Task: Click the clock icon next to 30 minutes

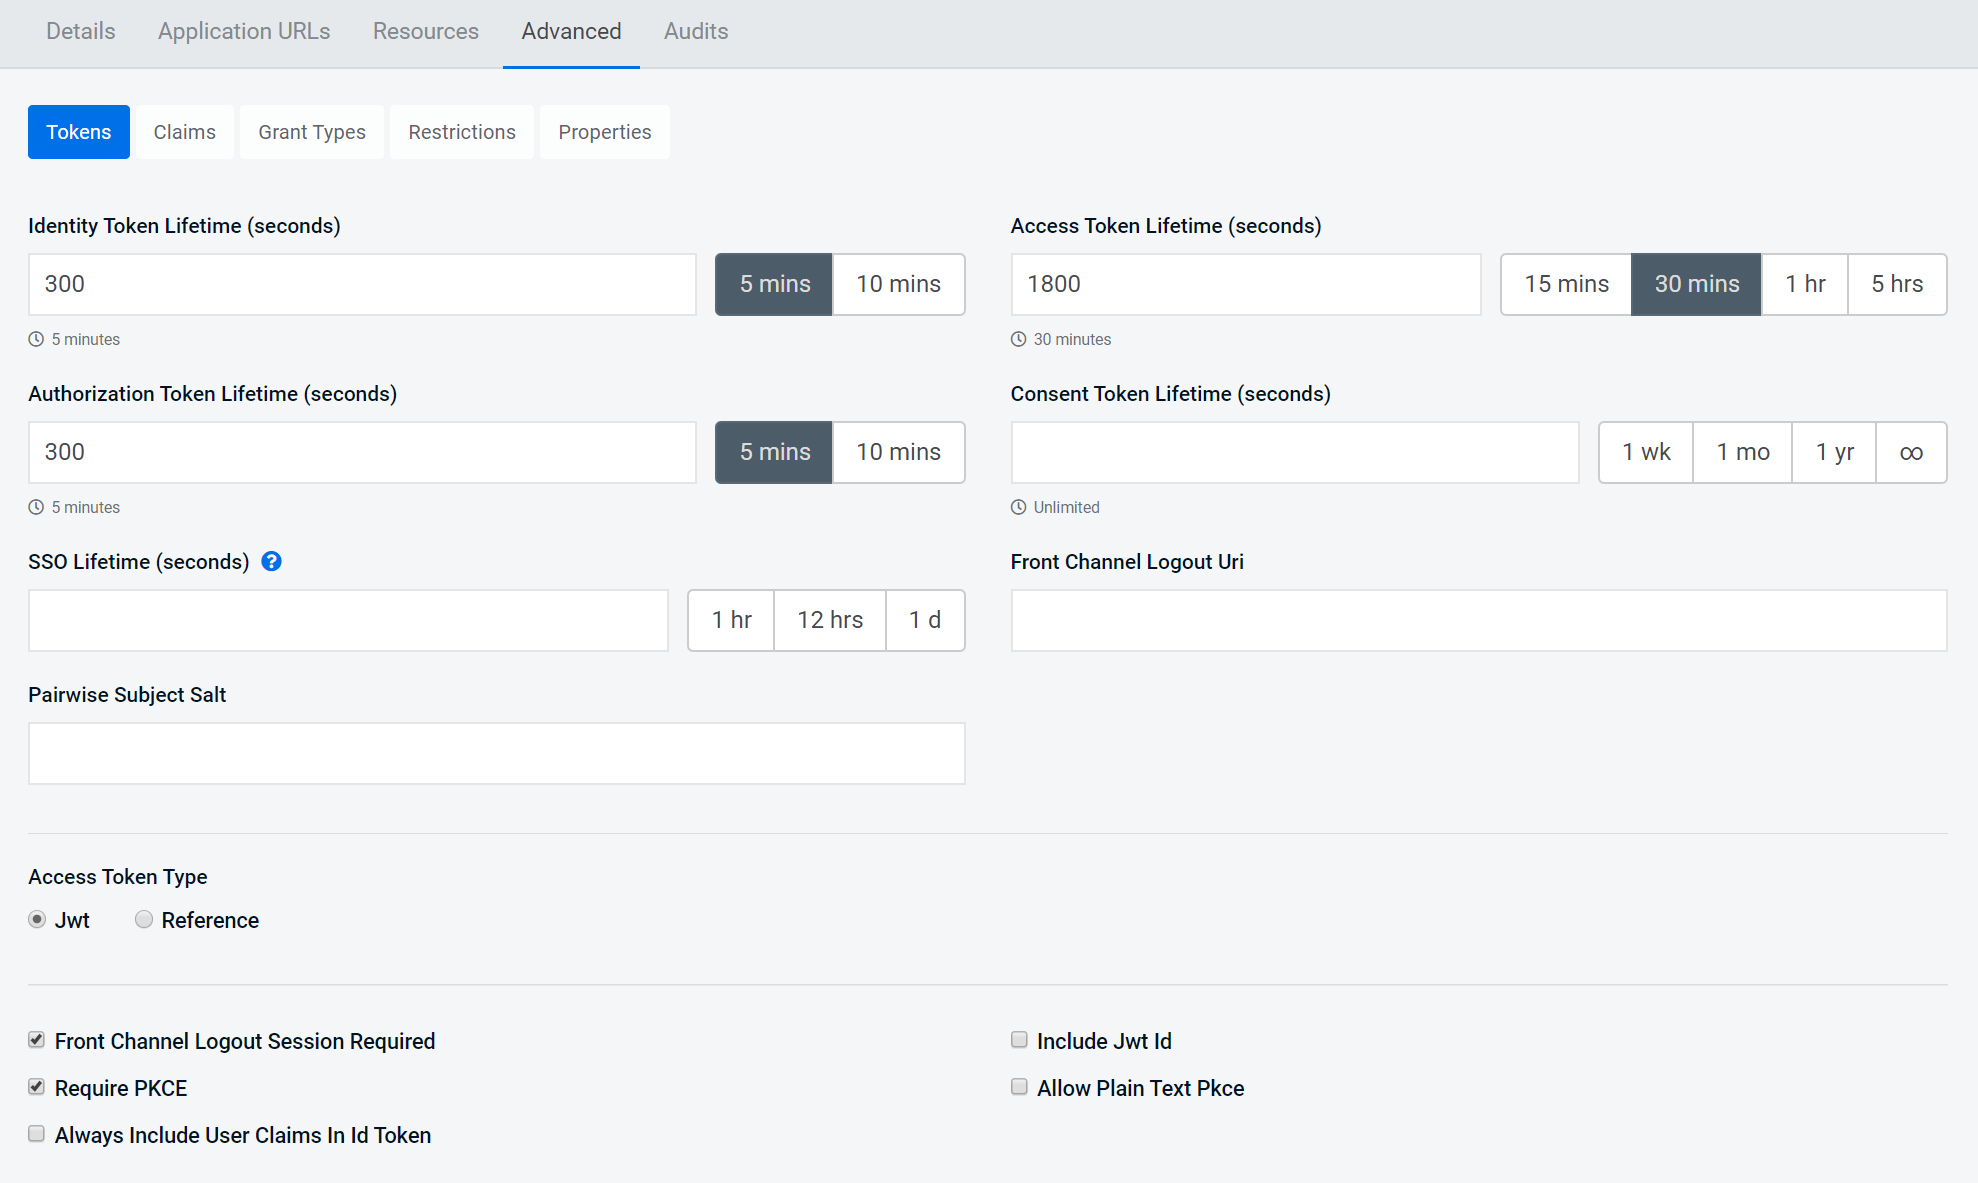Action: click(1018, 338)
